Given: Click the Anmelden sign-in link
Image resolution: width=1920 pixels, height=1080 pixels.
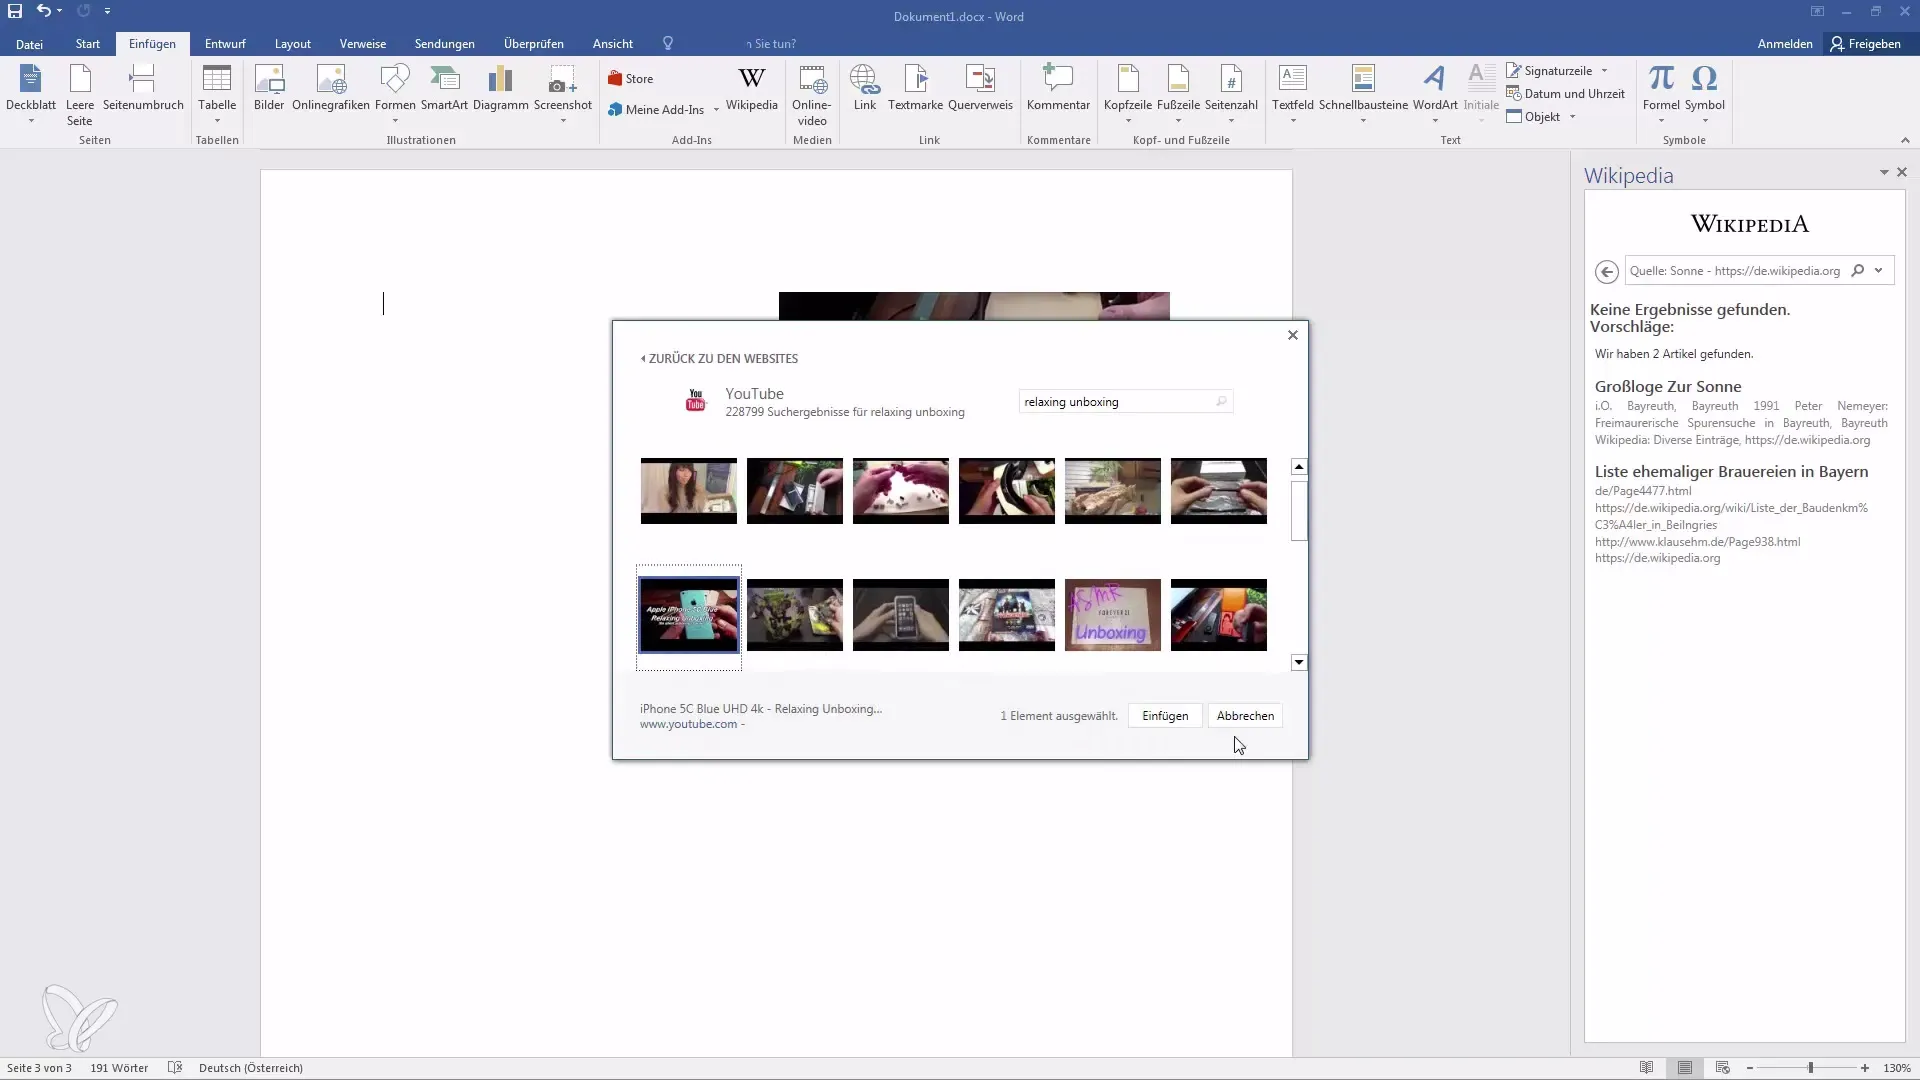Looking at the screenshot, I should (1785, 44).
